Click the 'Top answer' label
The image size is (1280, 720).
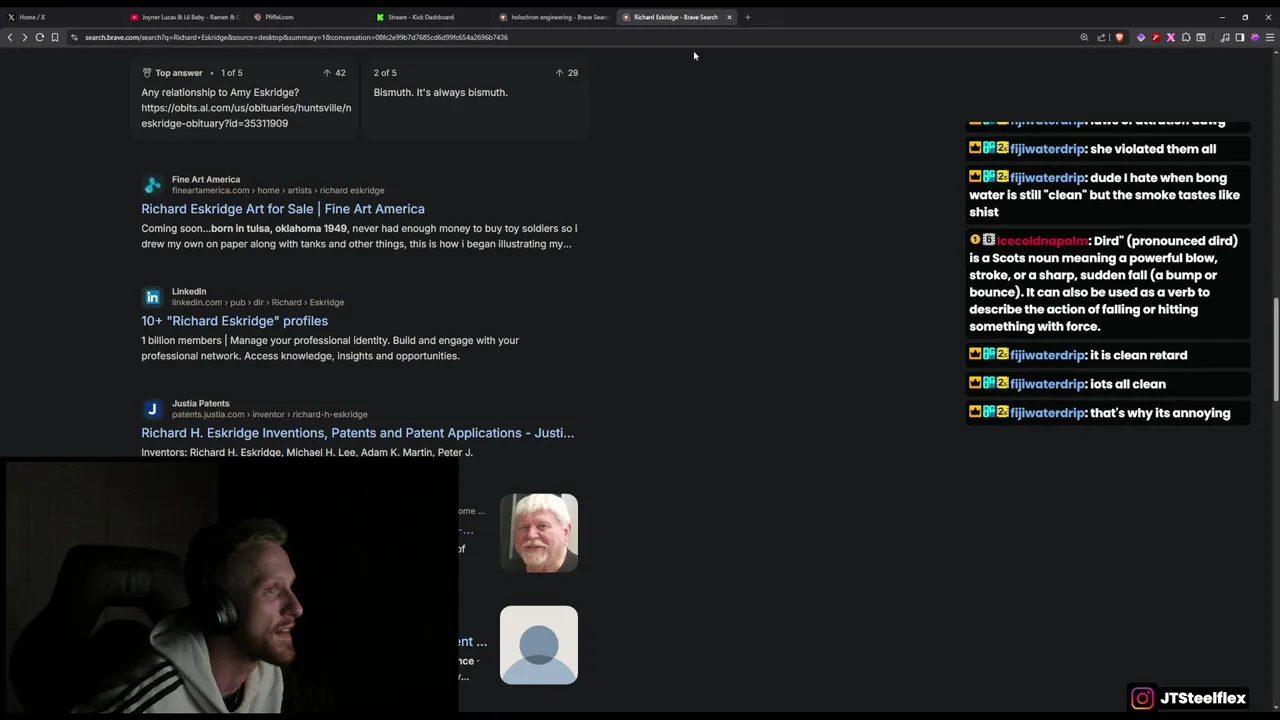[x=178, y=73]
